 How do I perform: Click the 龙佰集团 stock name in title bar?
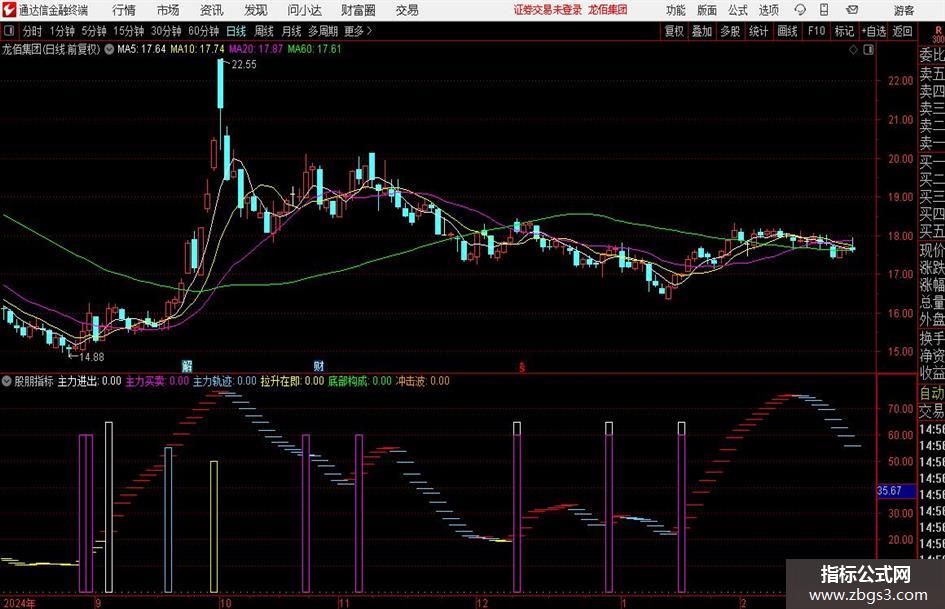tap(608, 10)
